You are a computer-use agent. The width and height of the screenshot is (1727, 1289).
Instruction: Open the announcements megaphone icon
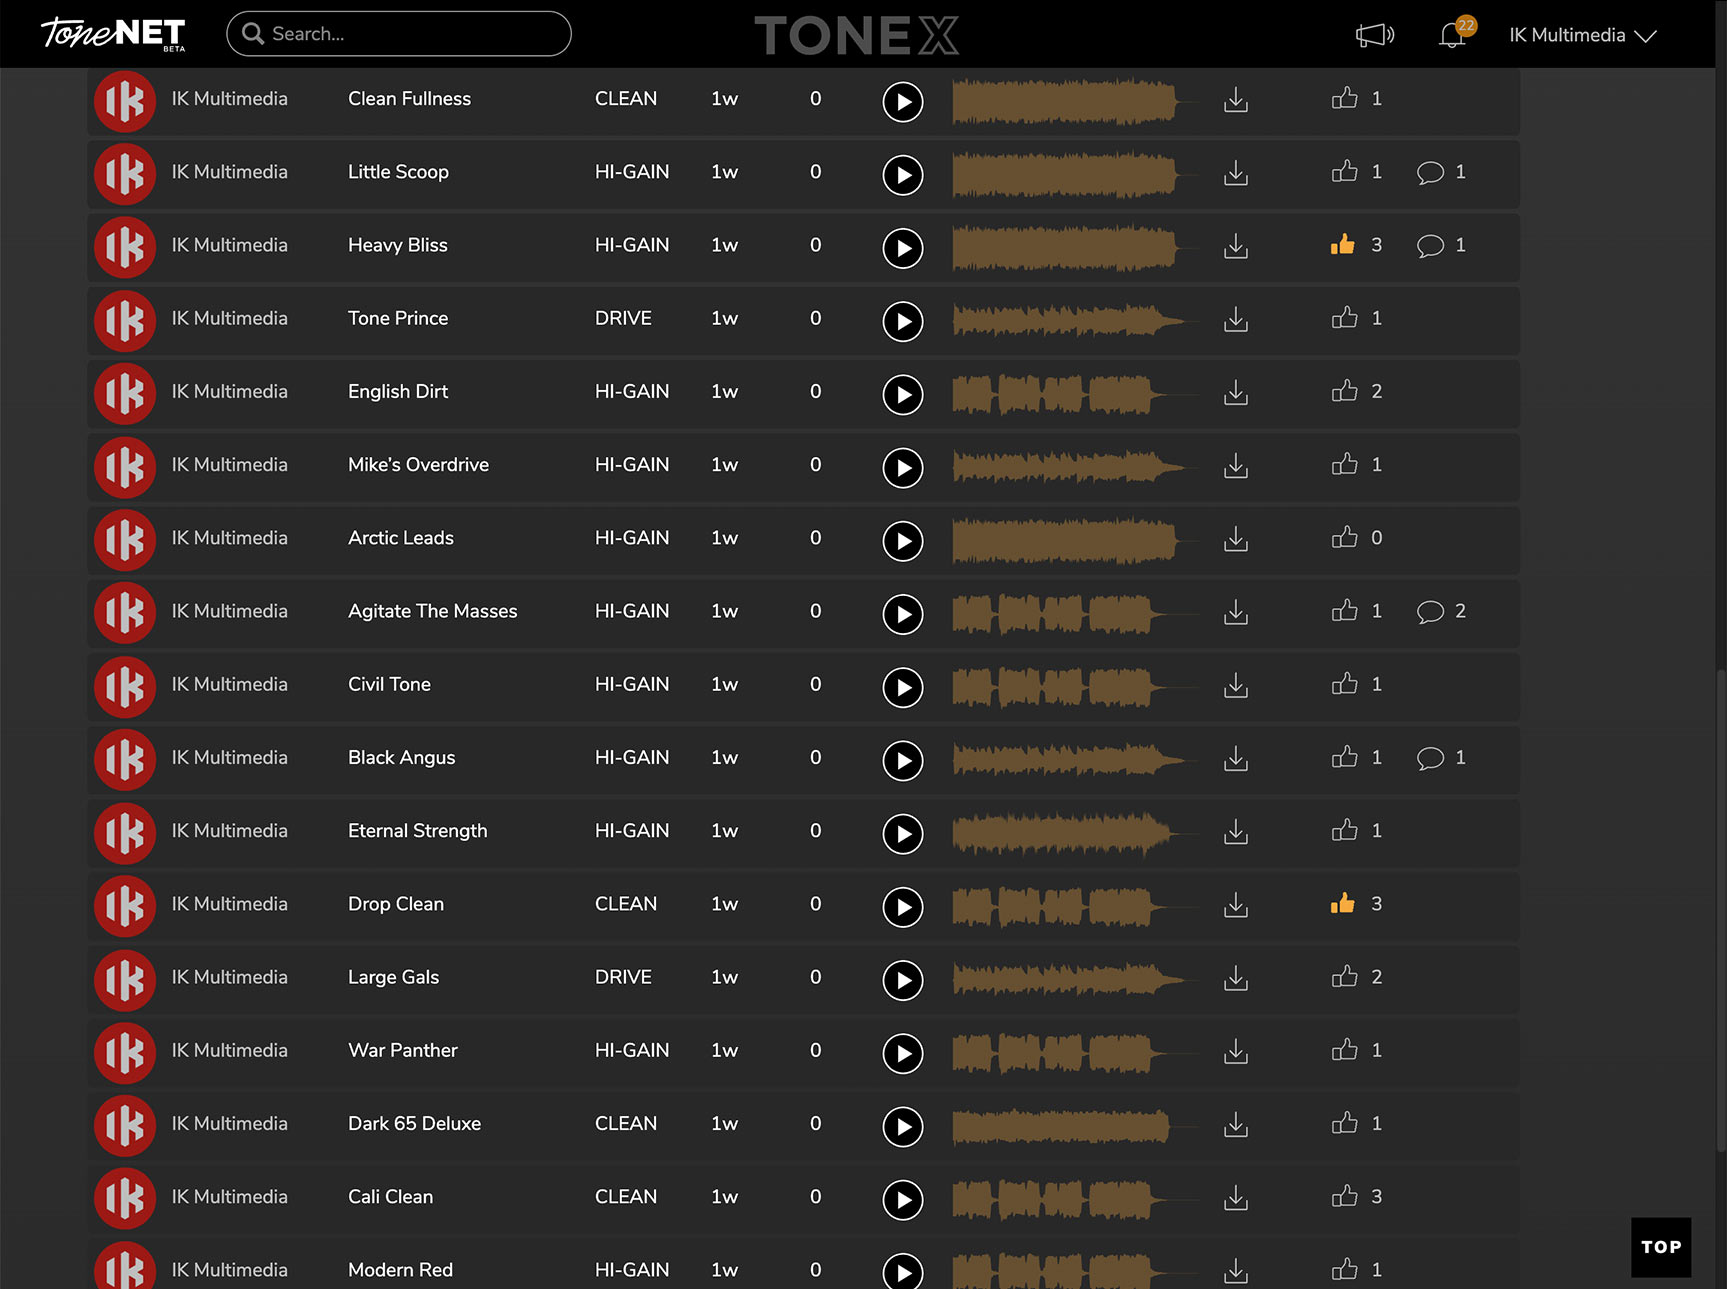(1374, 35)
